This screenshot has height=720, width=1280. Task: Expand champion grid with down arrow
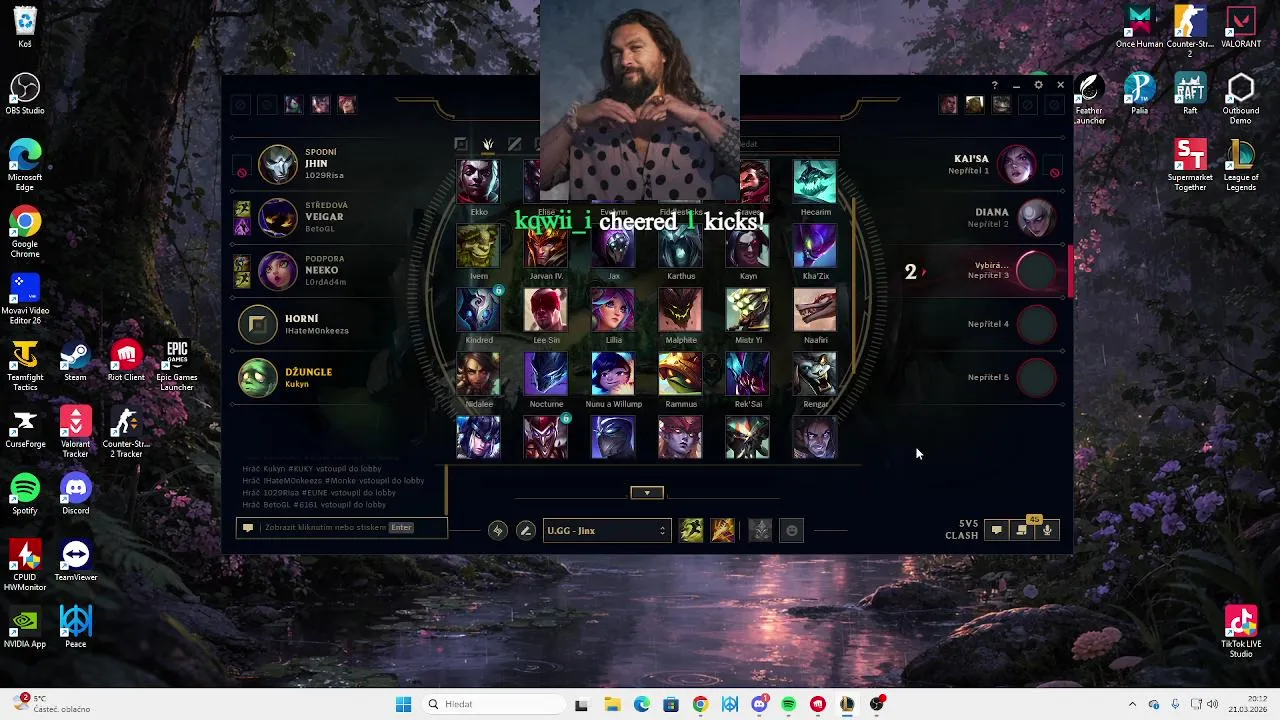pyautogui.click(x=647, y=493)
